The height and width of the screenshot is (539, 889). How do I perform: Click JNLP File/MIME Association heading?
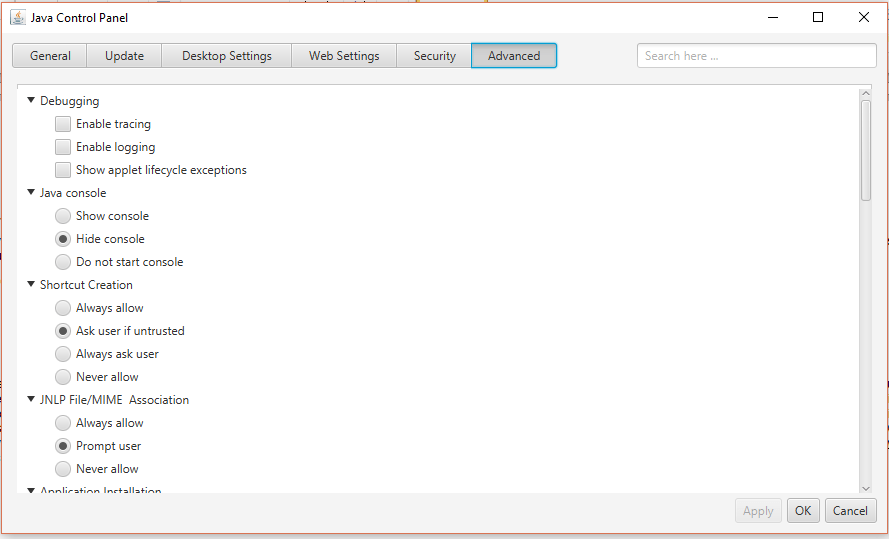click(114, 400)
